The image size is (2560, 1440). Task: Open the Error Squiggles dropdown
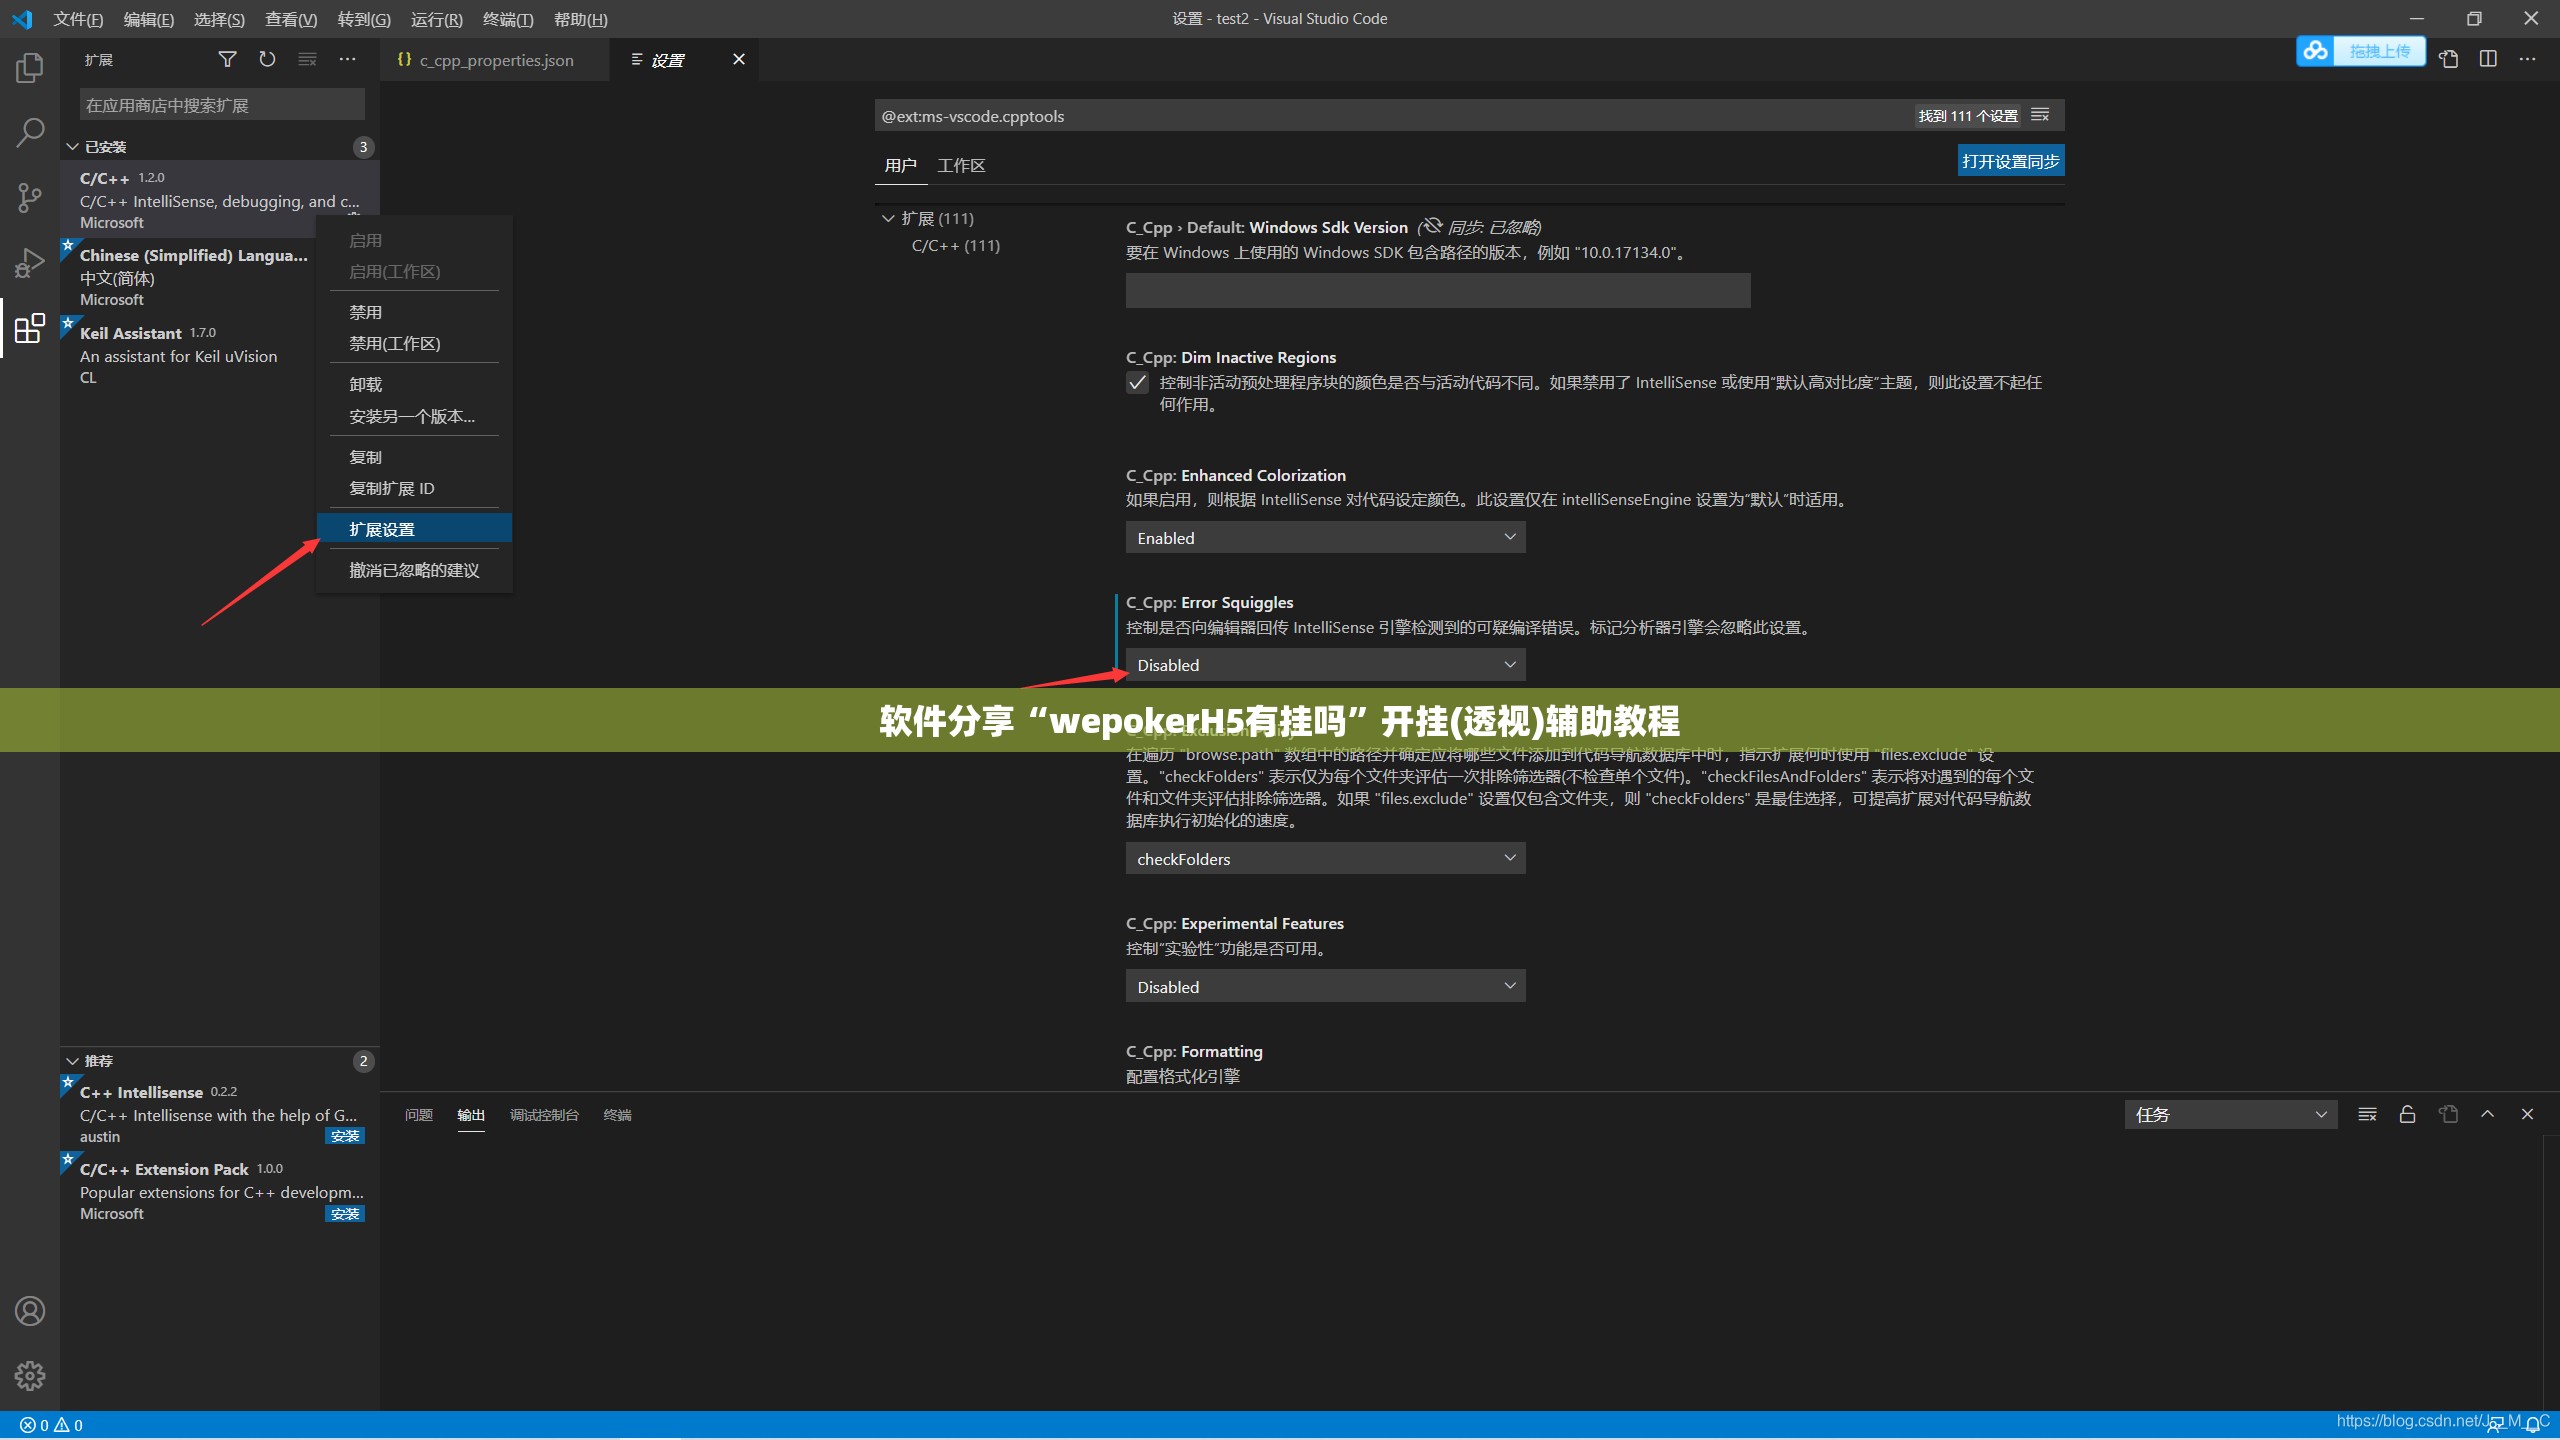pyautogui.click(x=1325, y=664)
